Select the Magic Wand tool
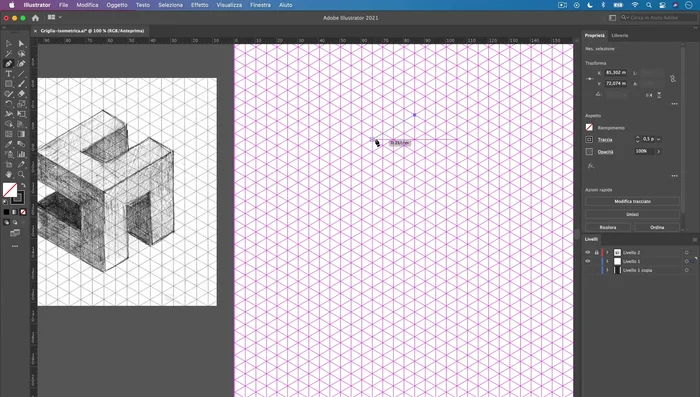Viewport: 700px width, 397px height. tap(8, 54)
